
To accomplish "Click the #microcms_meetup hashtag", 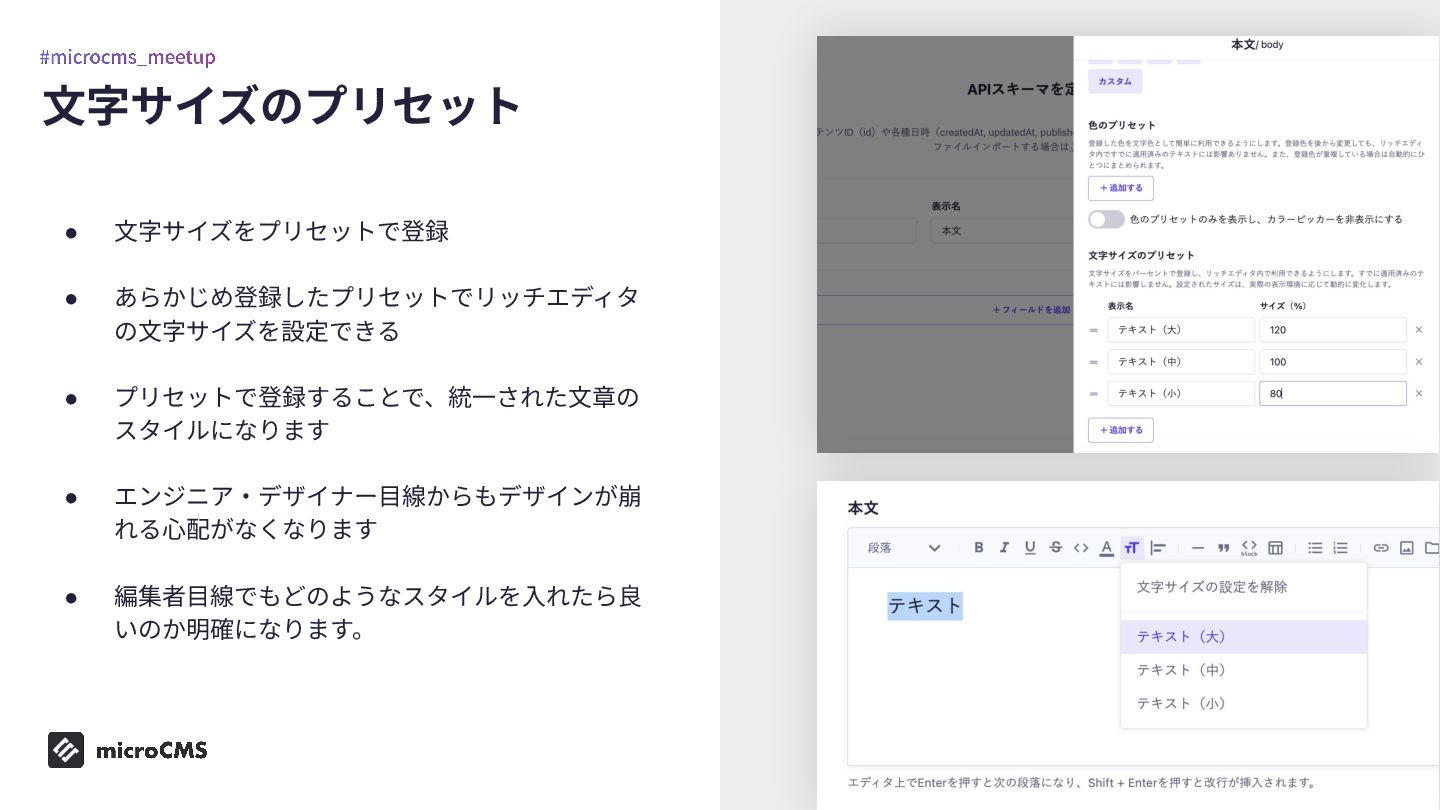I will (x=127, y=57).
